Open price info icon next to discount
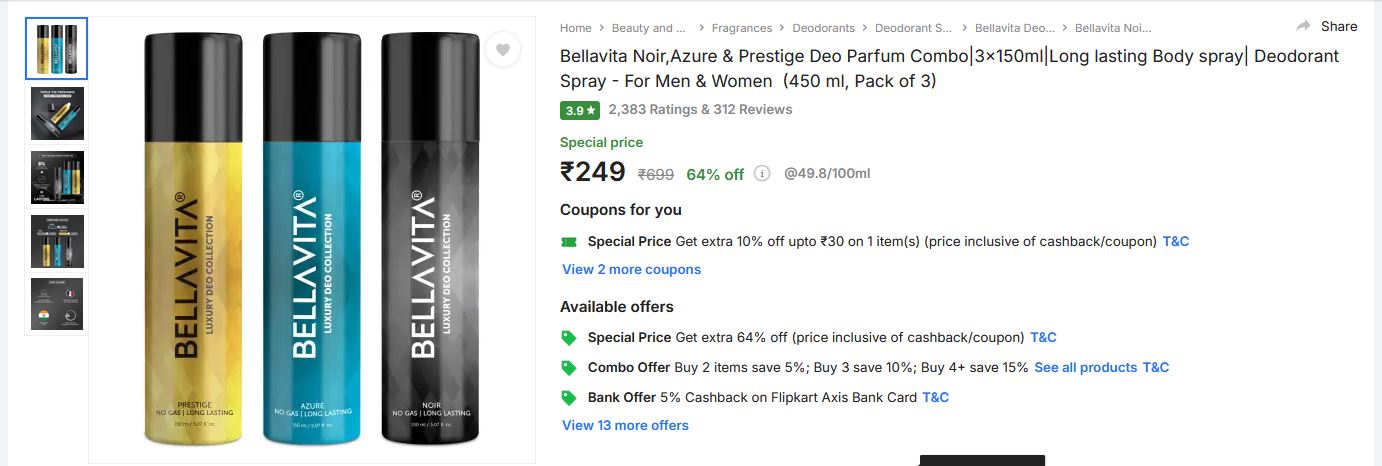 point(762,174)
